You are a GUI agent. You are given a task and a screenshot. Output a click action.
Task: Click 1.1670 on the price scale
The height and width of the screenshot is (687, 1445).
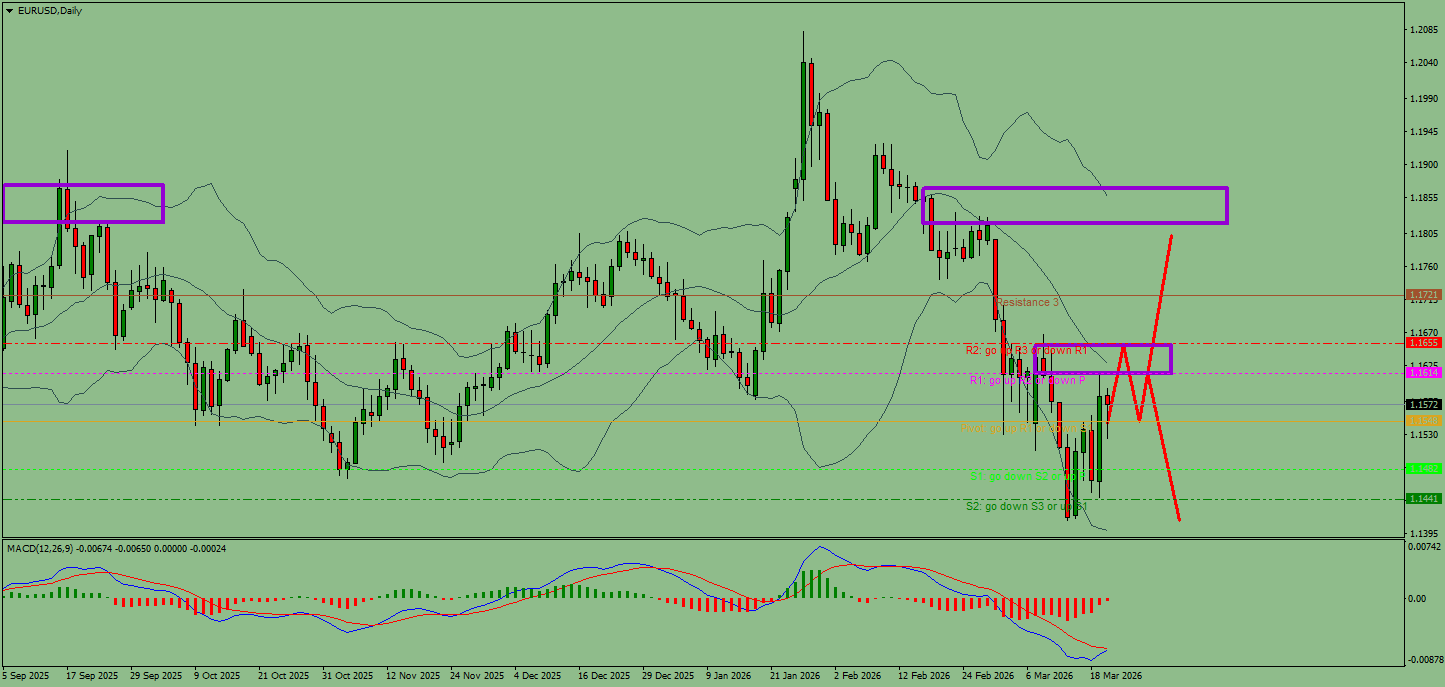[x=1423, y=333]
